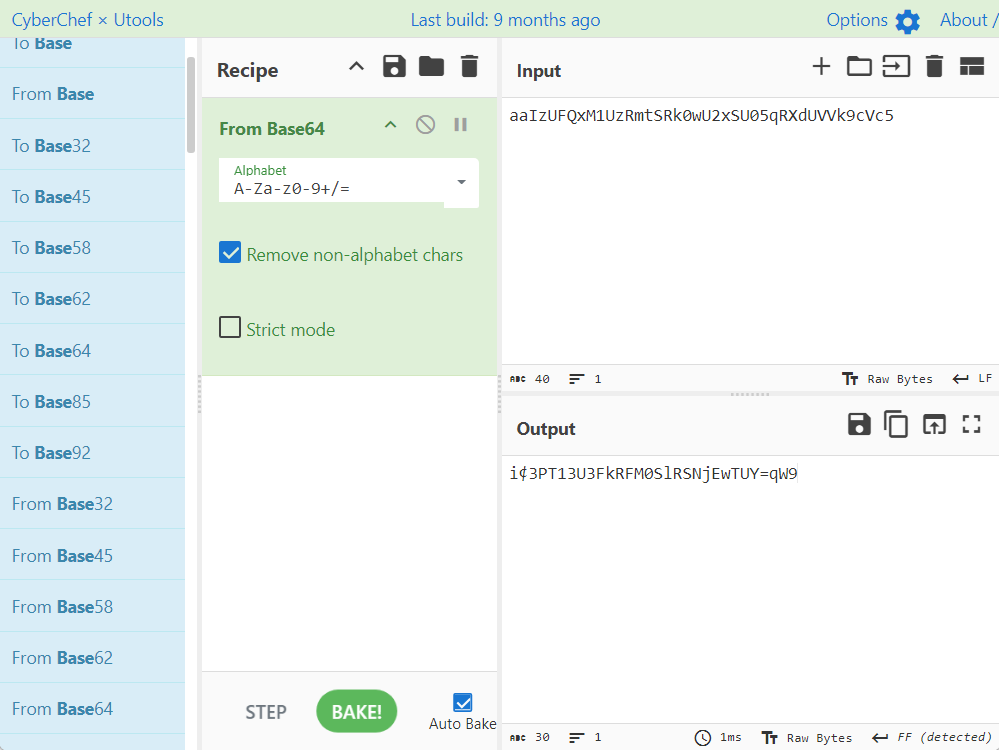Screen dimensions: 999x750
Task: Select To Base45 operation
Action: pos(92,196)
